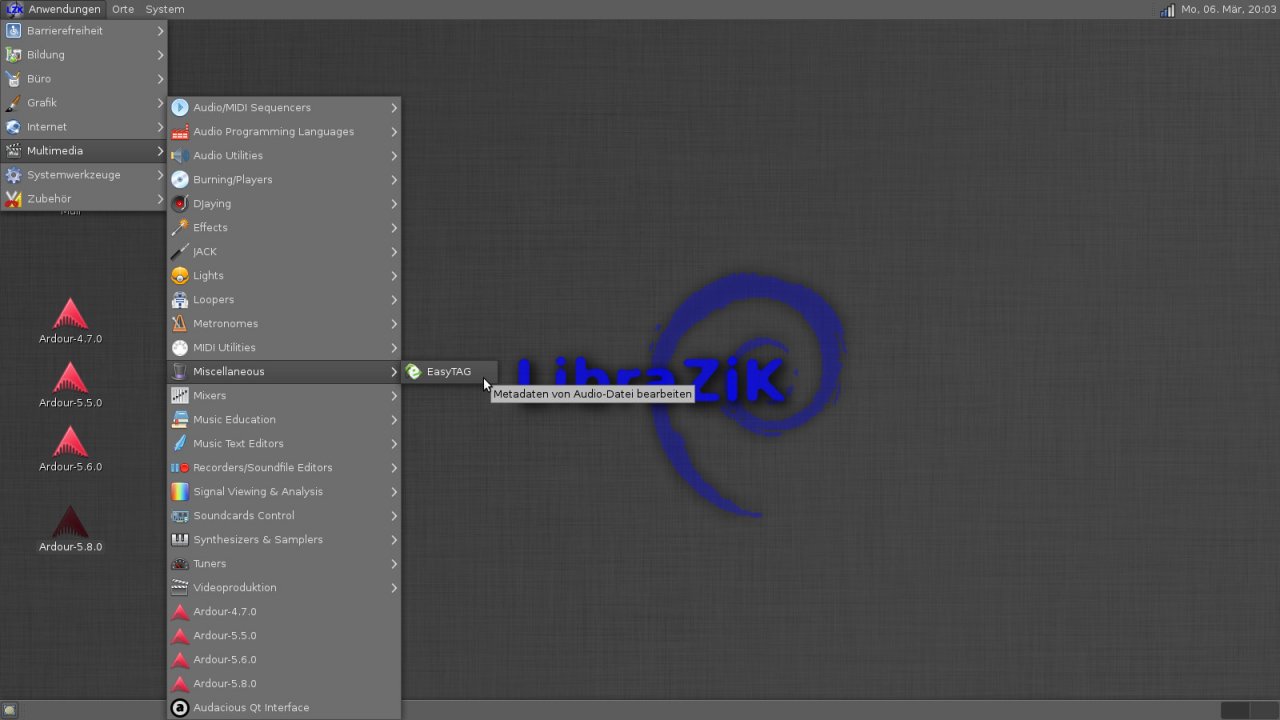1280x720 pixels.
Task: Open the System menu
Action: pyautogui.click(x=165, y=9)
